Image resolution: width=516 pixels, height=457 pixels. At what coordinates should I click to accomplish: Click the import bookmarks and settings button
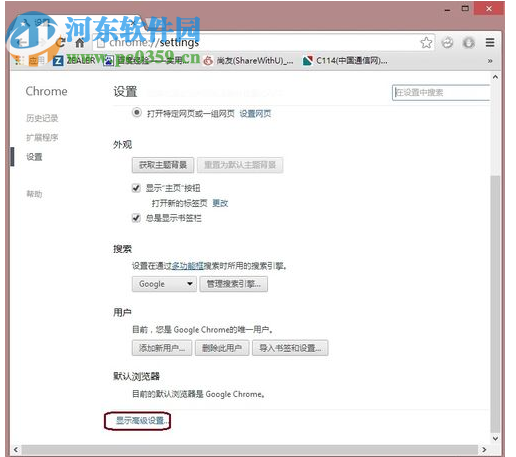click(x=290, y=348)
